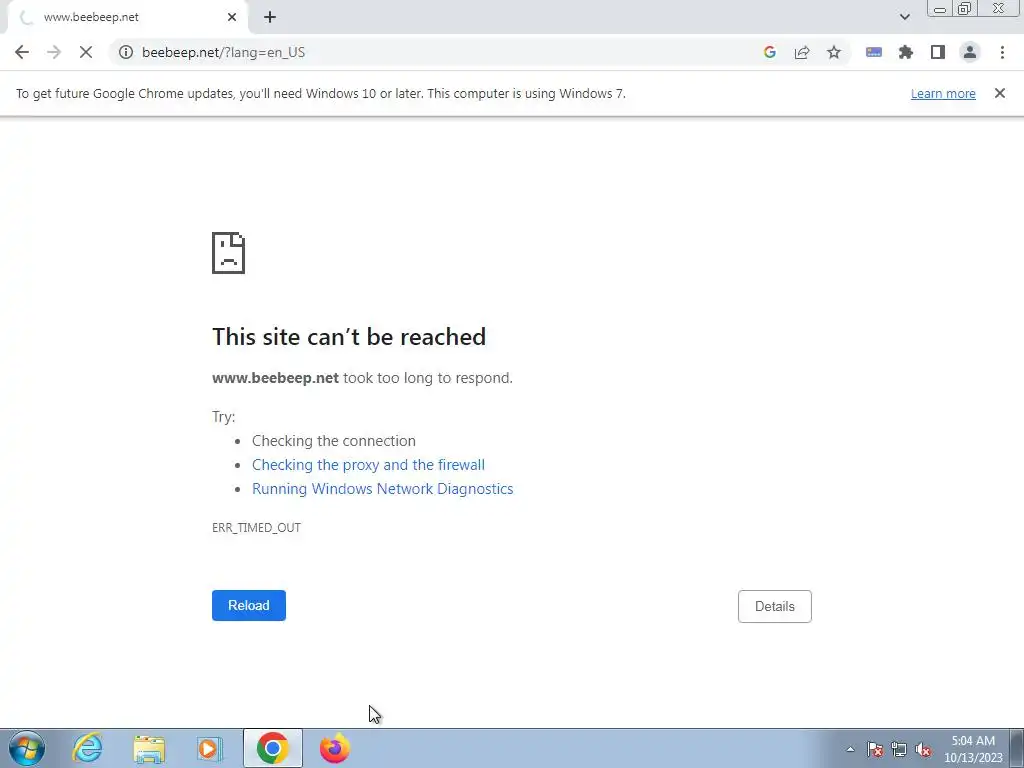Dismiss the Chrome update infobar
The height and width of the screenshot is (768, 1024).
click(999, 93)
